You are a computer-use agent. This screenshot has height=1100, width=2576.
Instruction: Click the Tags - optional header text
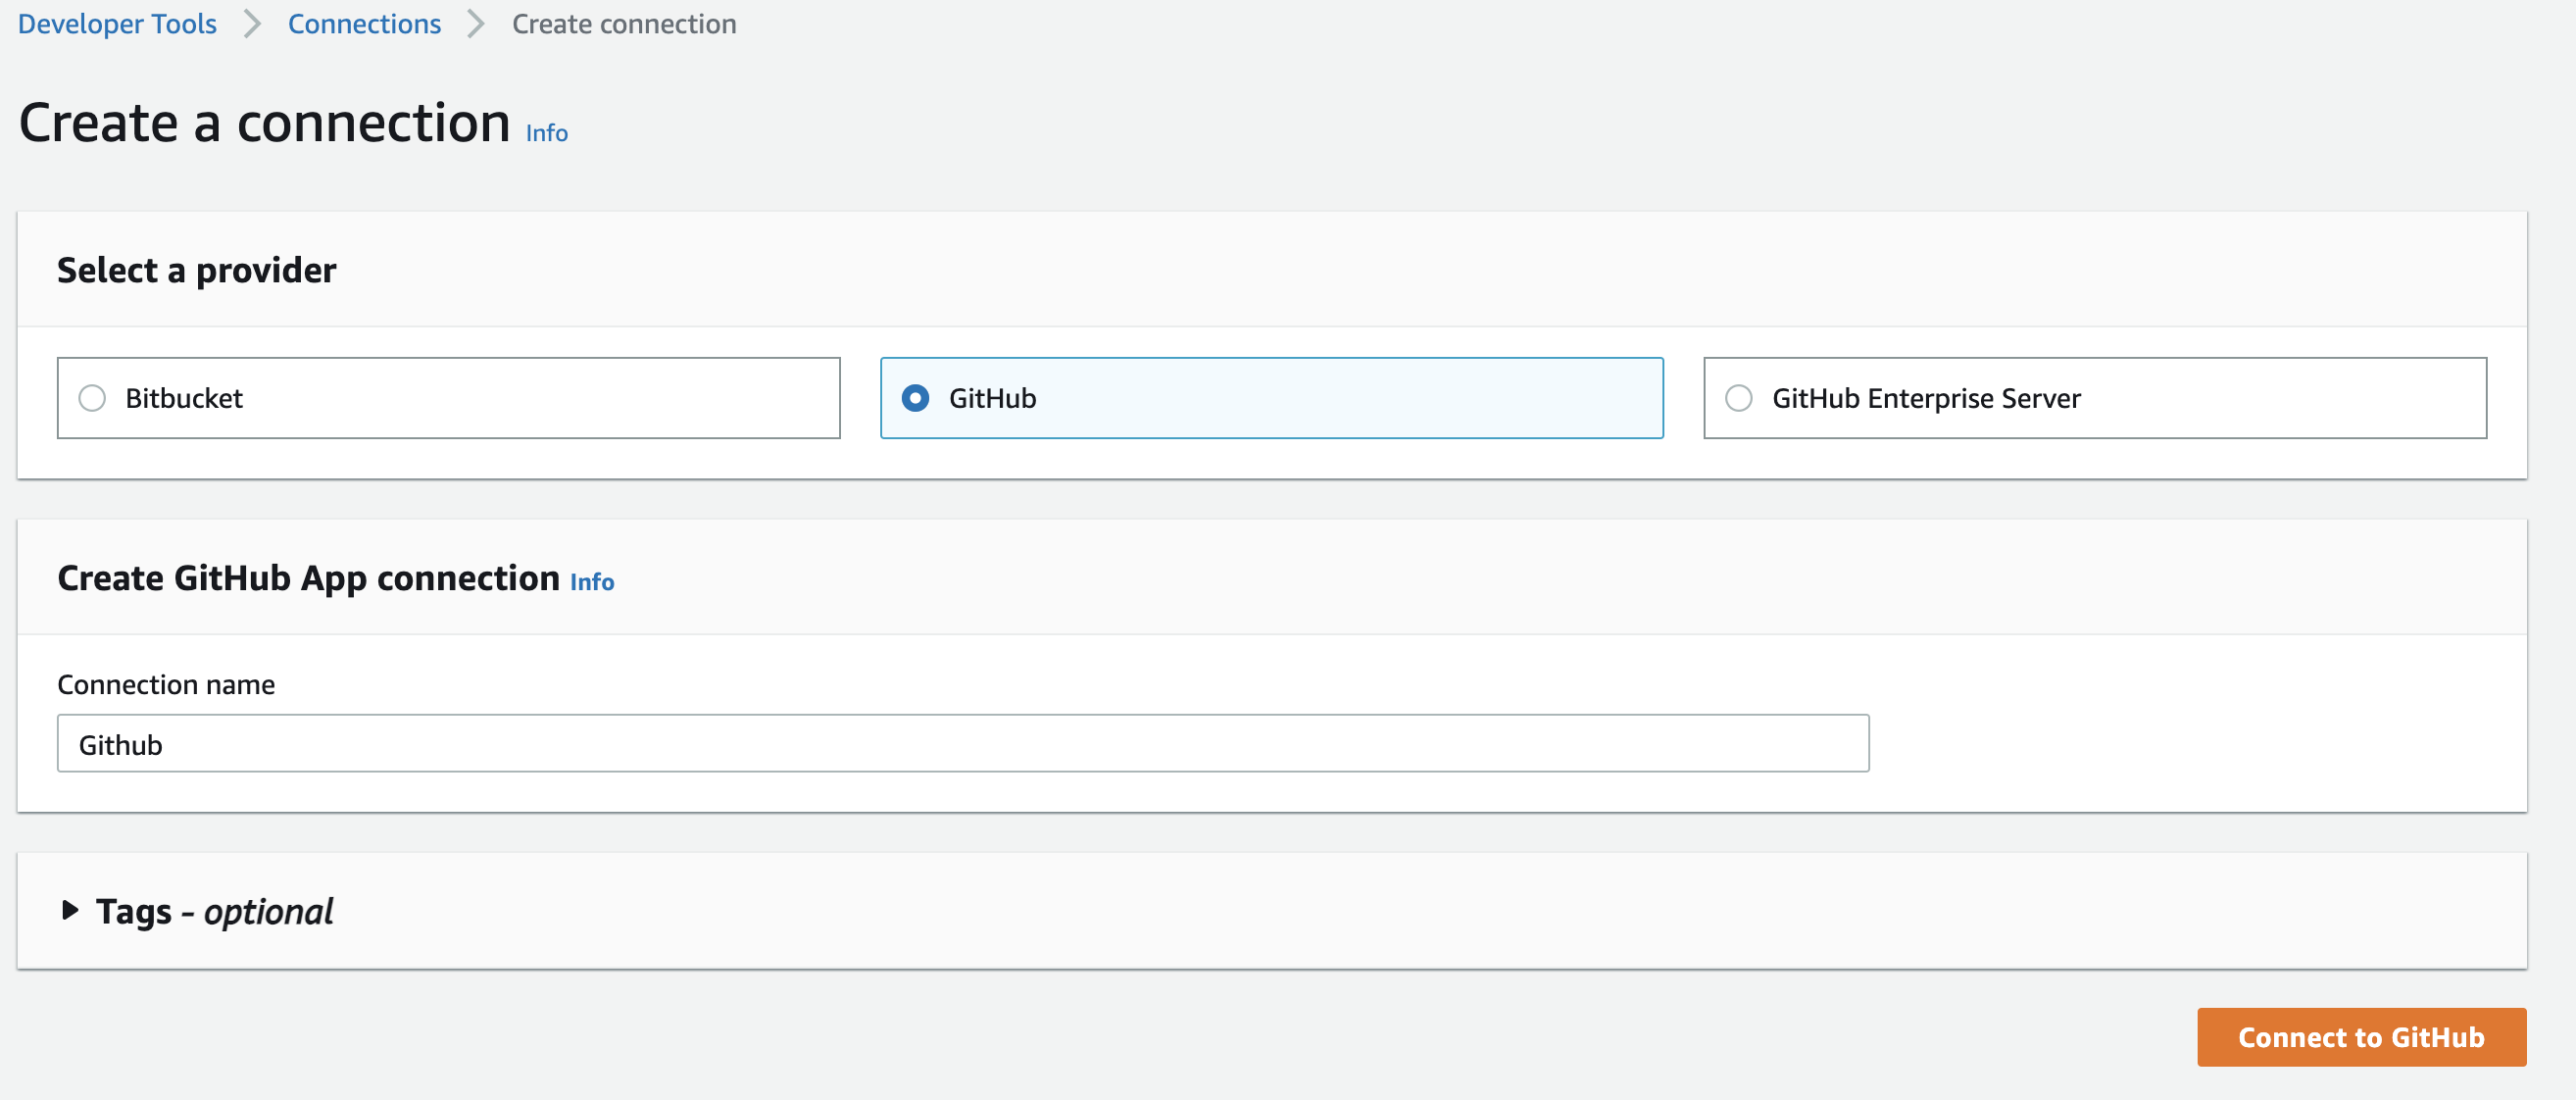pos(214,911)
